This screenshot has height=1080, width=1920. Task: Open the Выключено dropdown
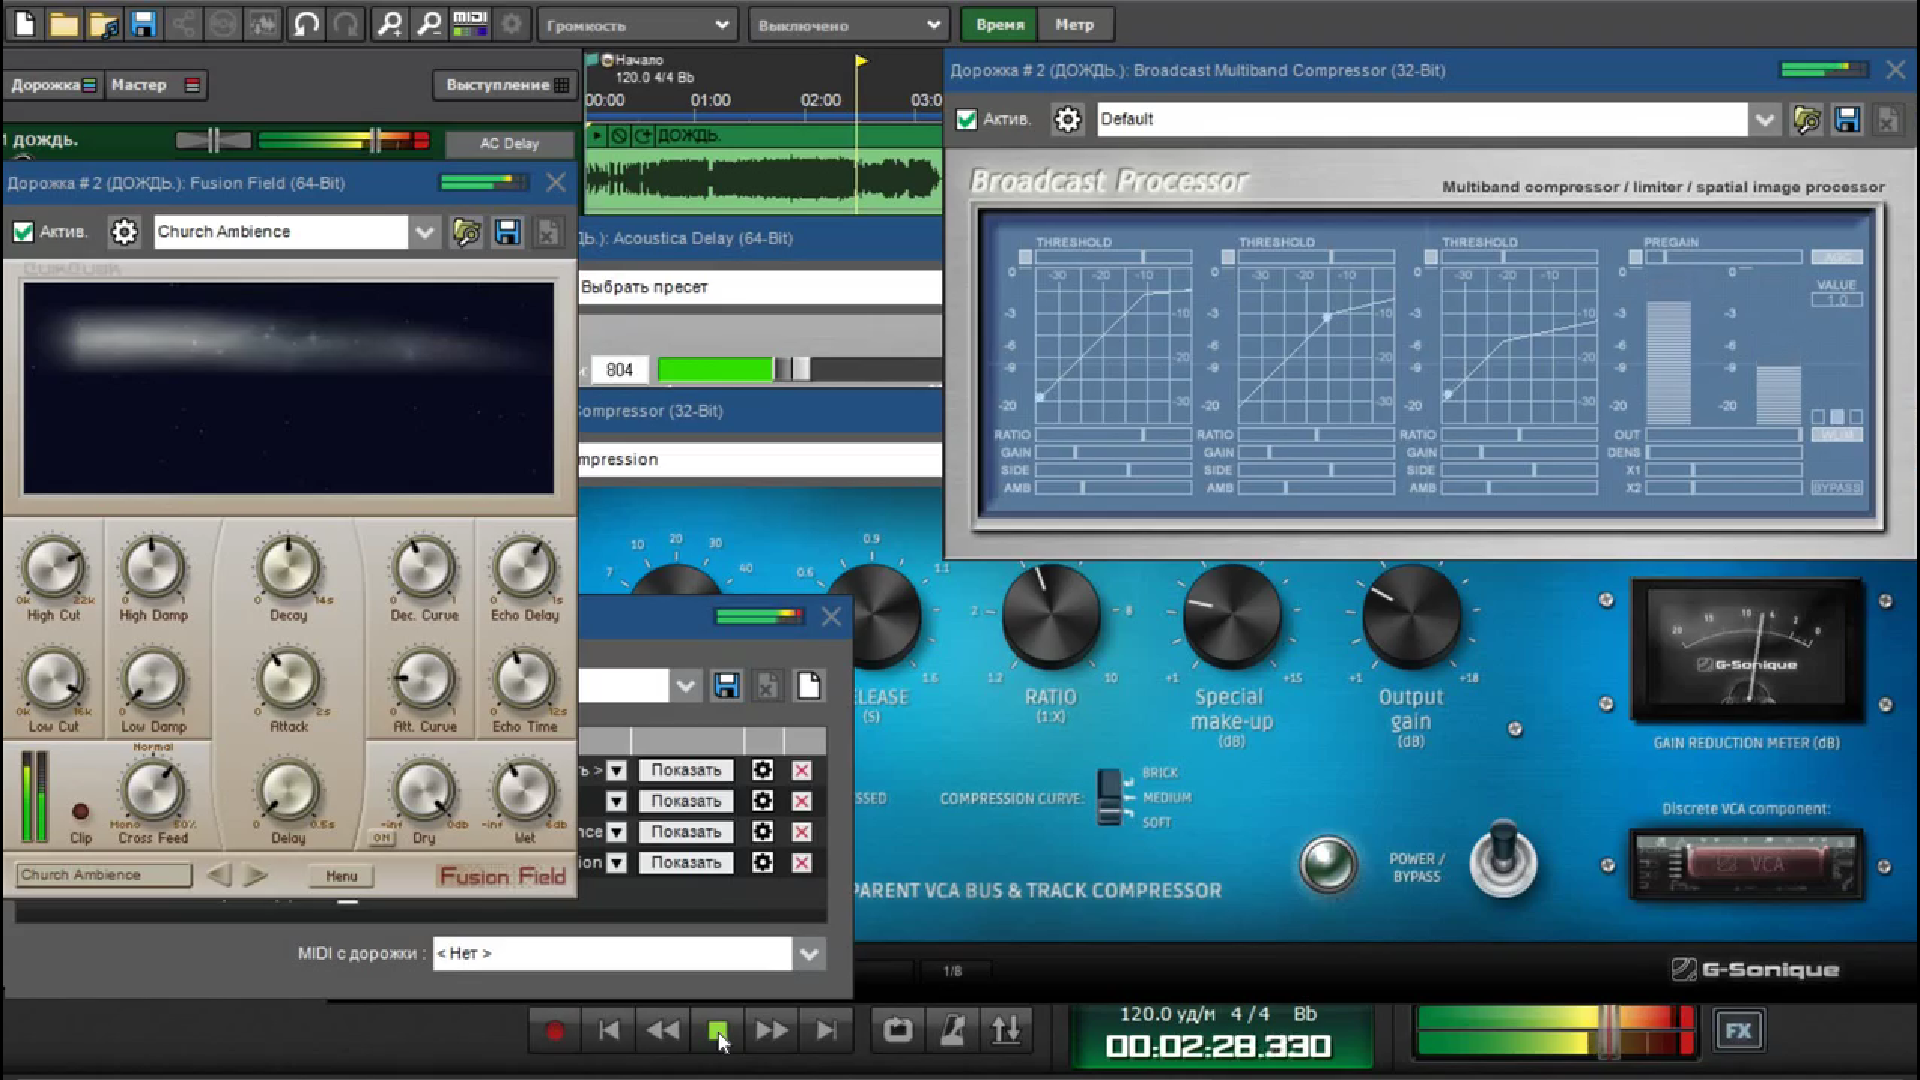tap(848, 25)
